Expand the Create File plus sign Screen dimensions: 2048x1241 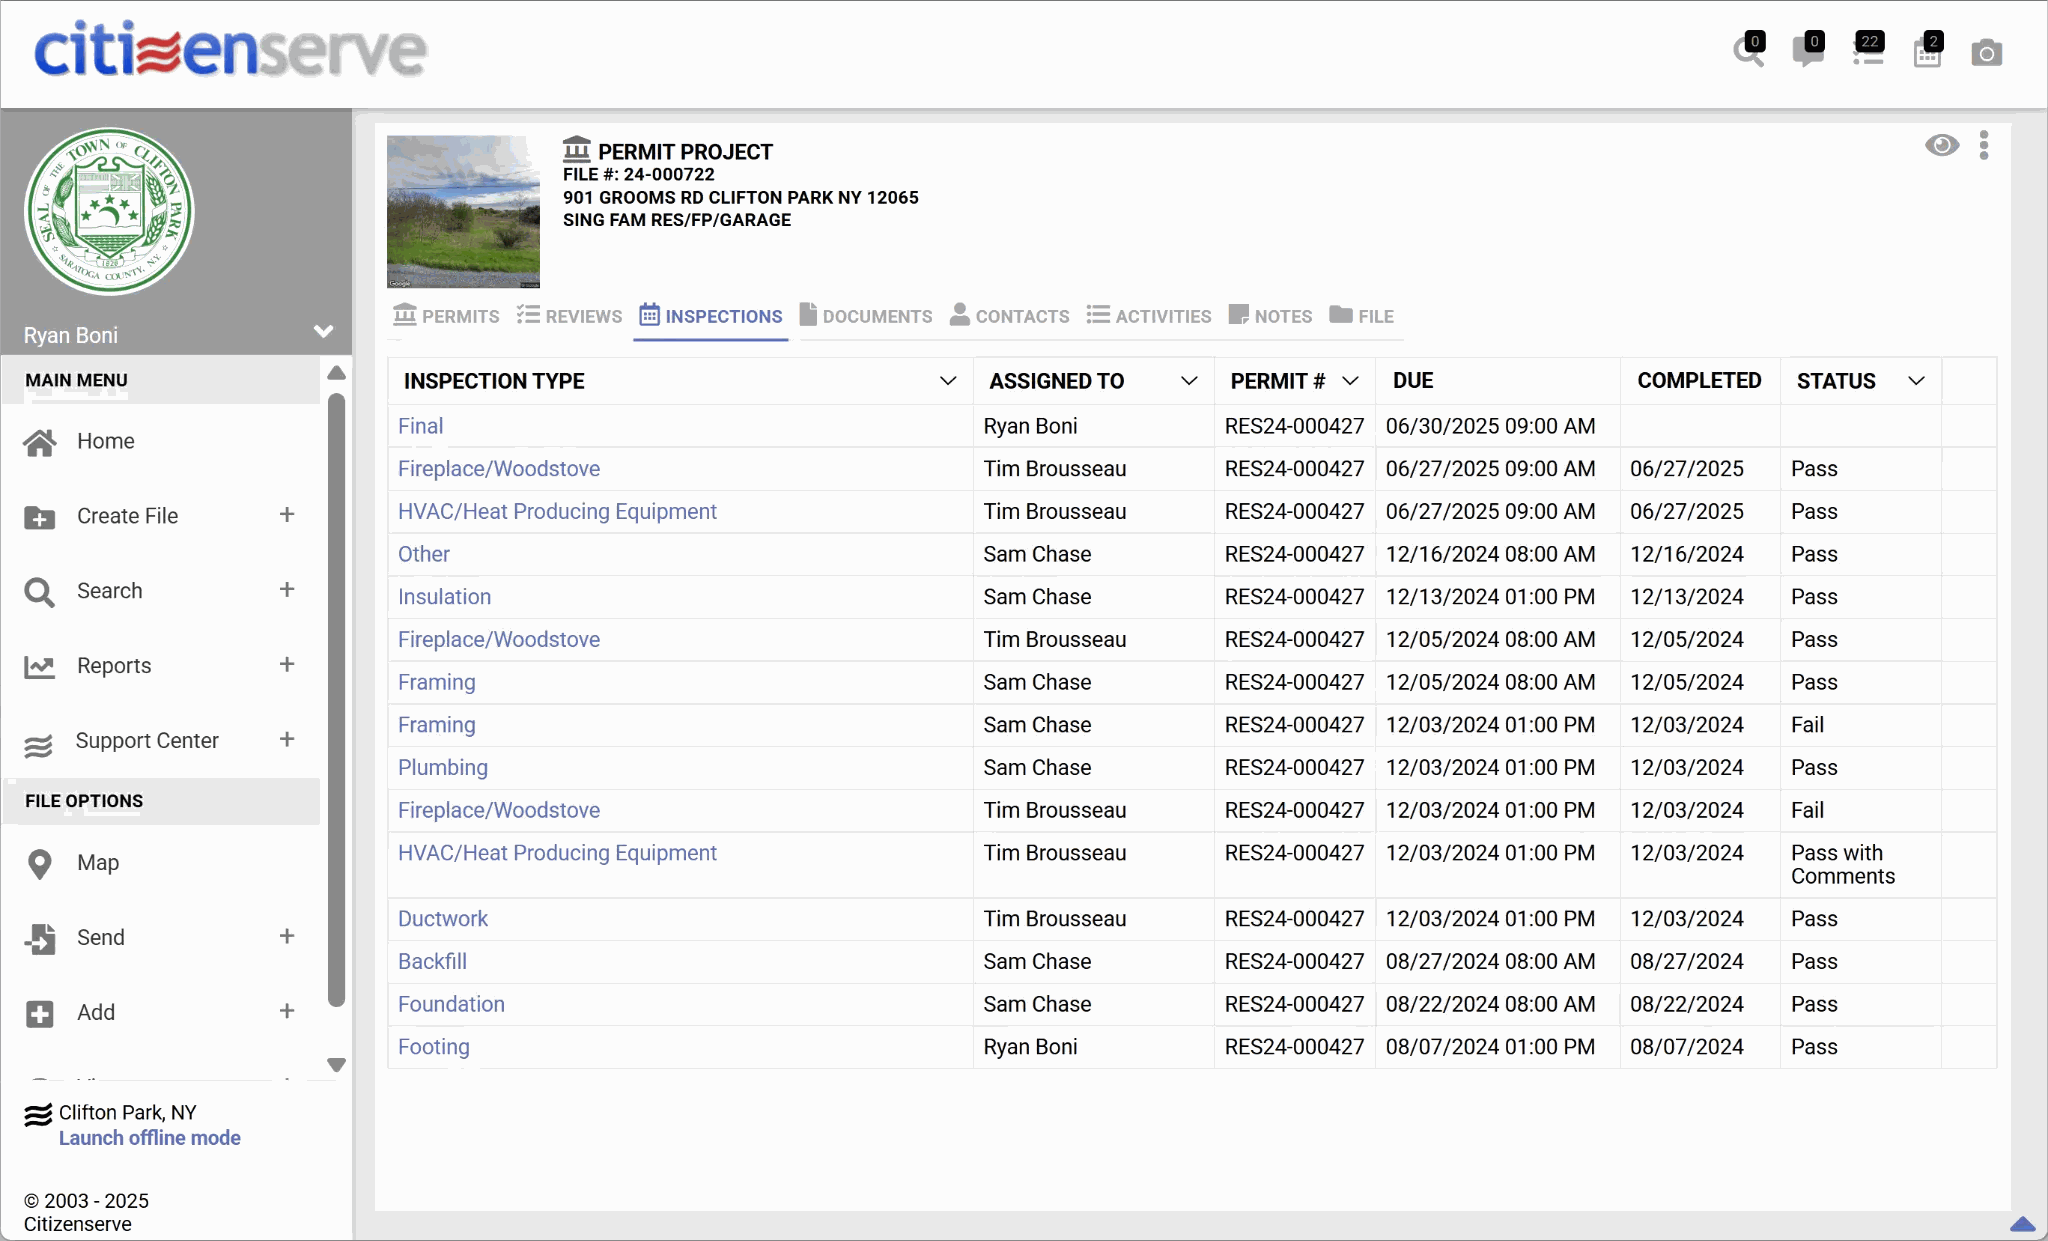click(287, 515)
